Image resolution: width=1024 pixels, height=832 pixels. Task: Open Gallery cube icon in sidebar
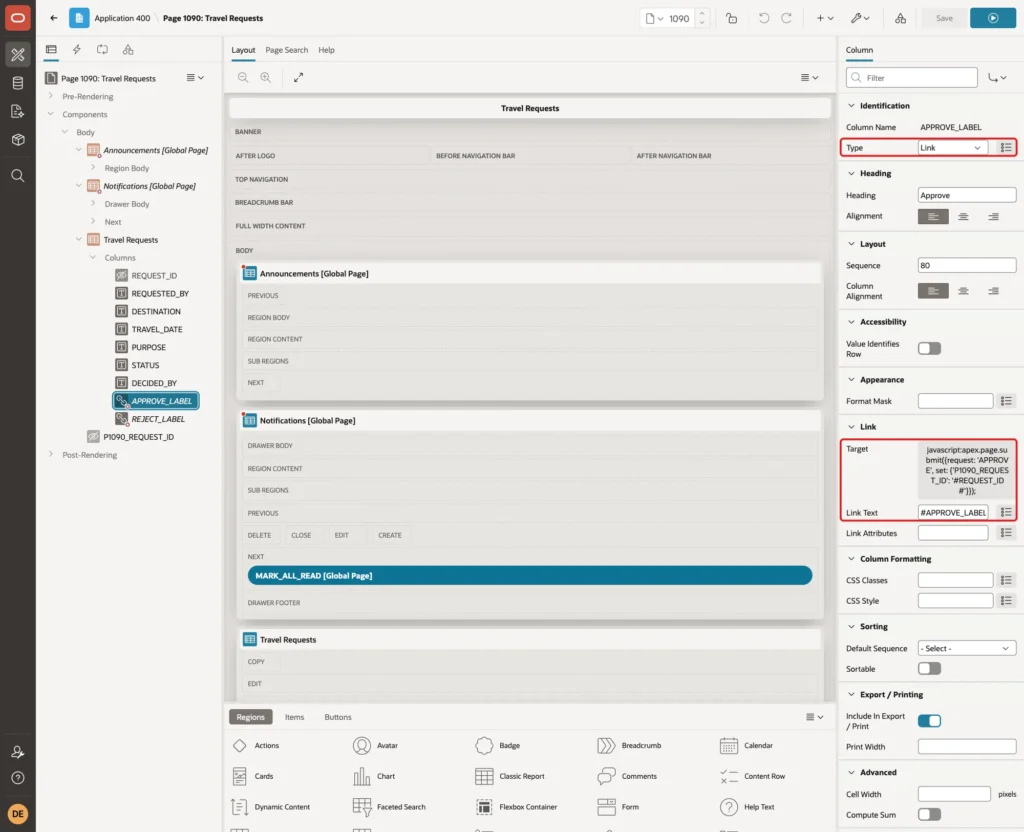(x=18, y=139)
